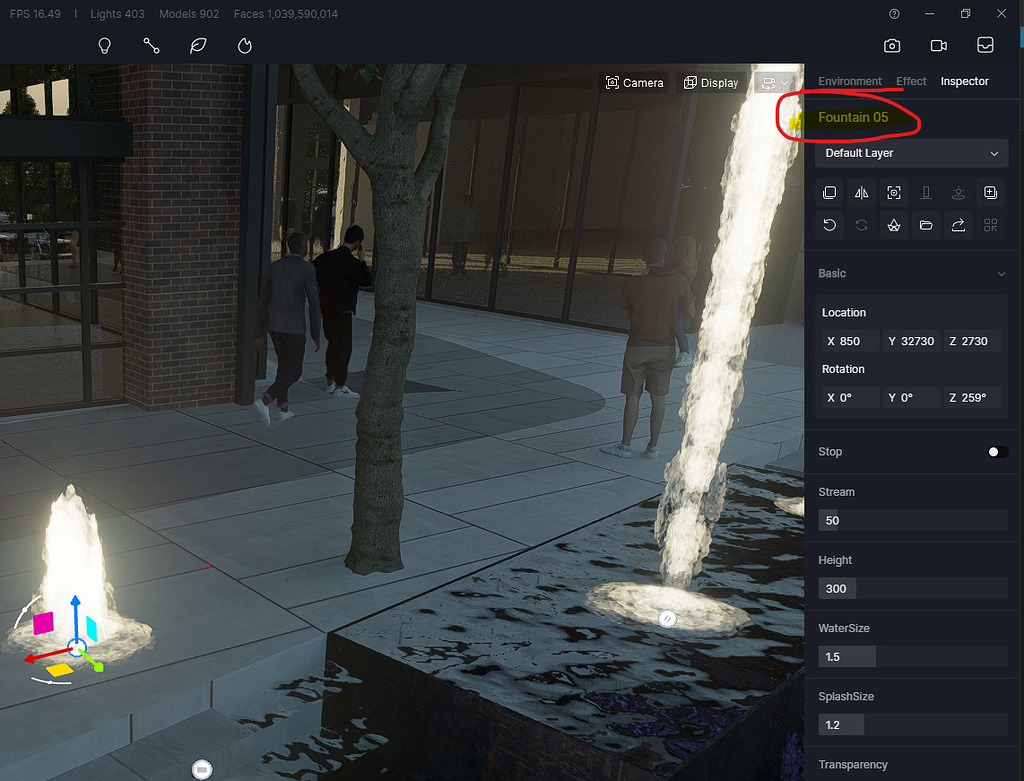The width and height of the screenshot is (1024, 781).
Task: Toggle the Camera overlay in the viewport
Action: click(635, 82)
